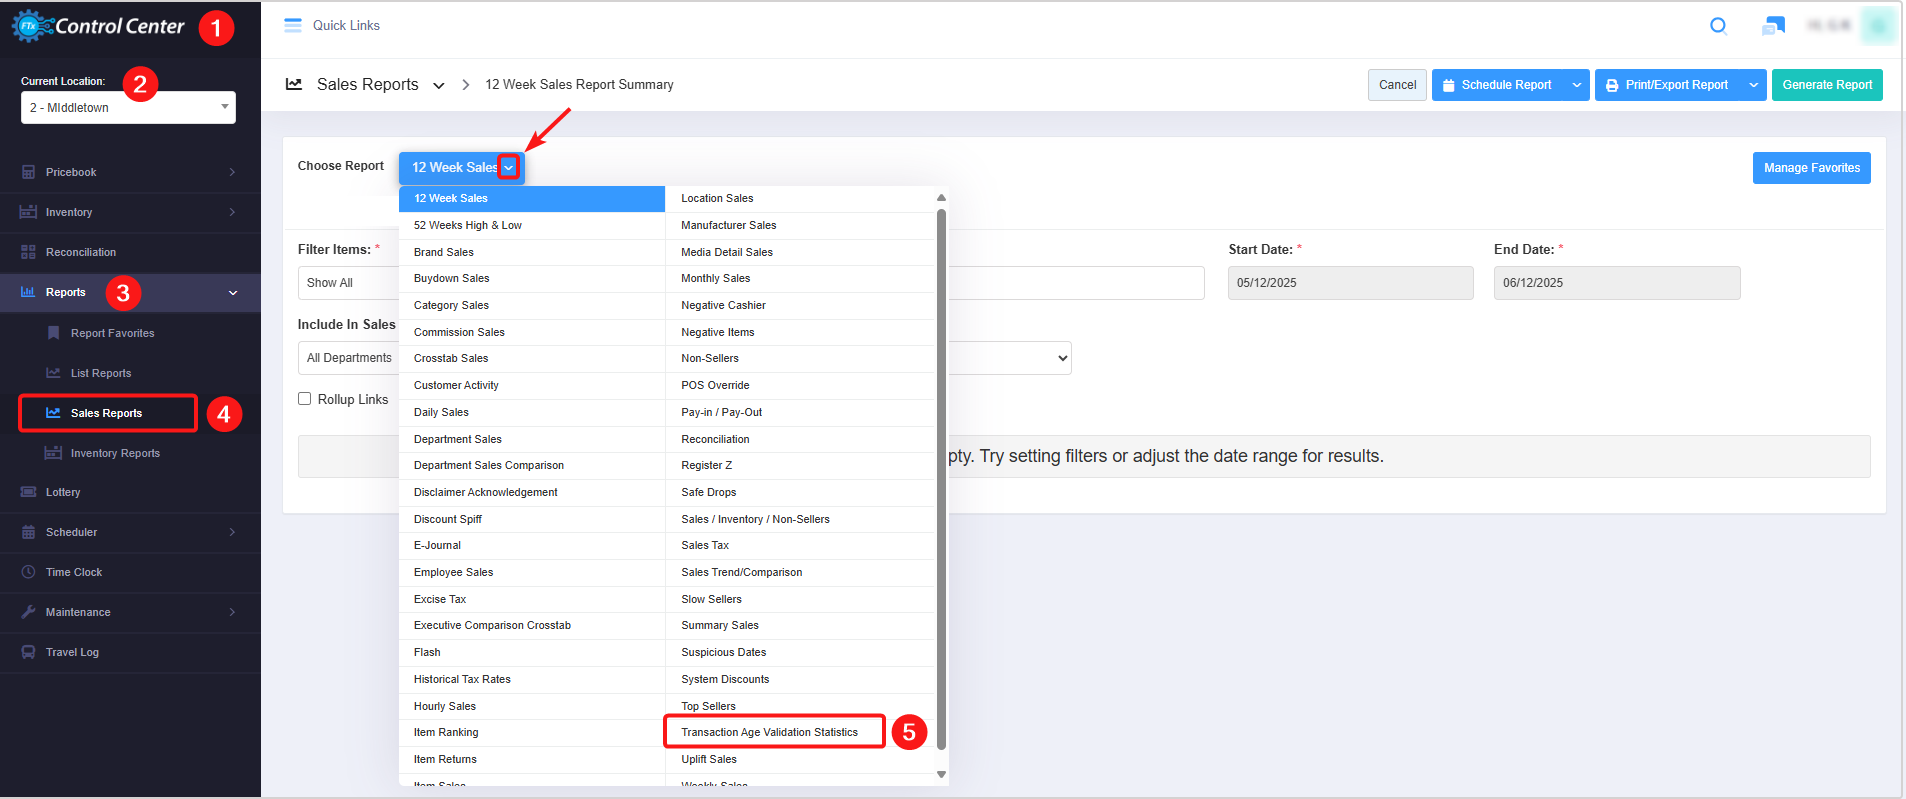
Task: Click the Generate Report button
Action: tap(1826, 85)
